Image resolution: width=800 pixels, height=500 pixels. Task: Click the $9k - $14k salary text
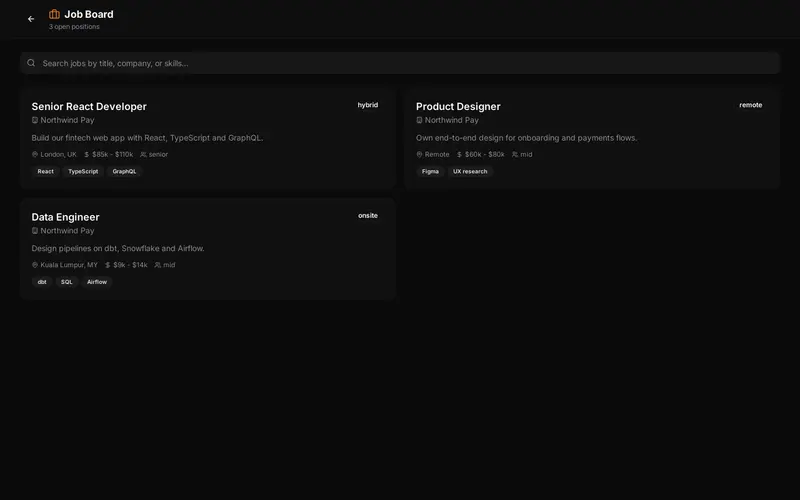[130, 265]
